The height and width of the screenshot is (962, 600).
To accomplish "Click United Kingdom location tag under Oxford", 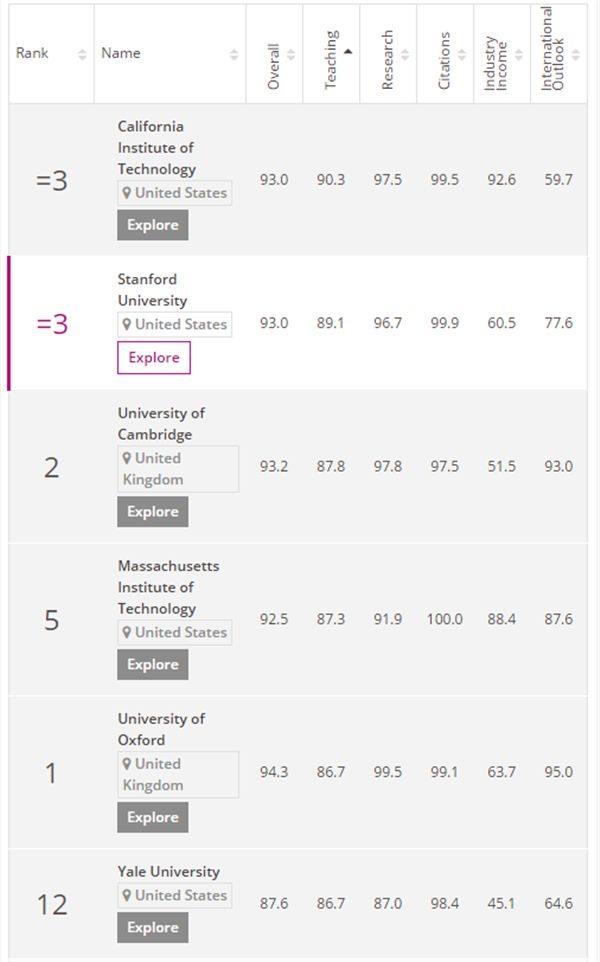I will 178,774.
